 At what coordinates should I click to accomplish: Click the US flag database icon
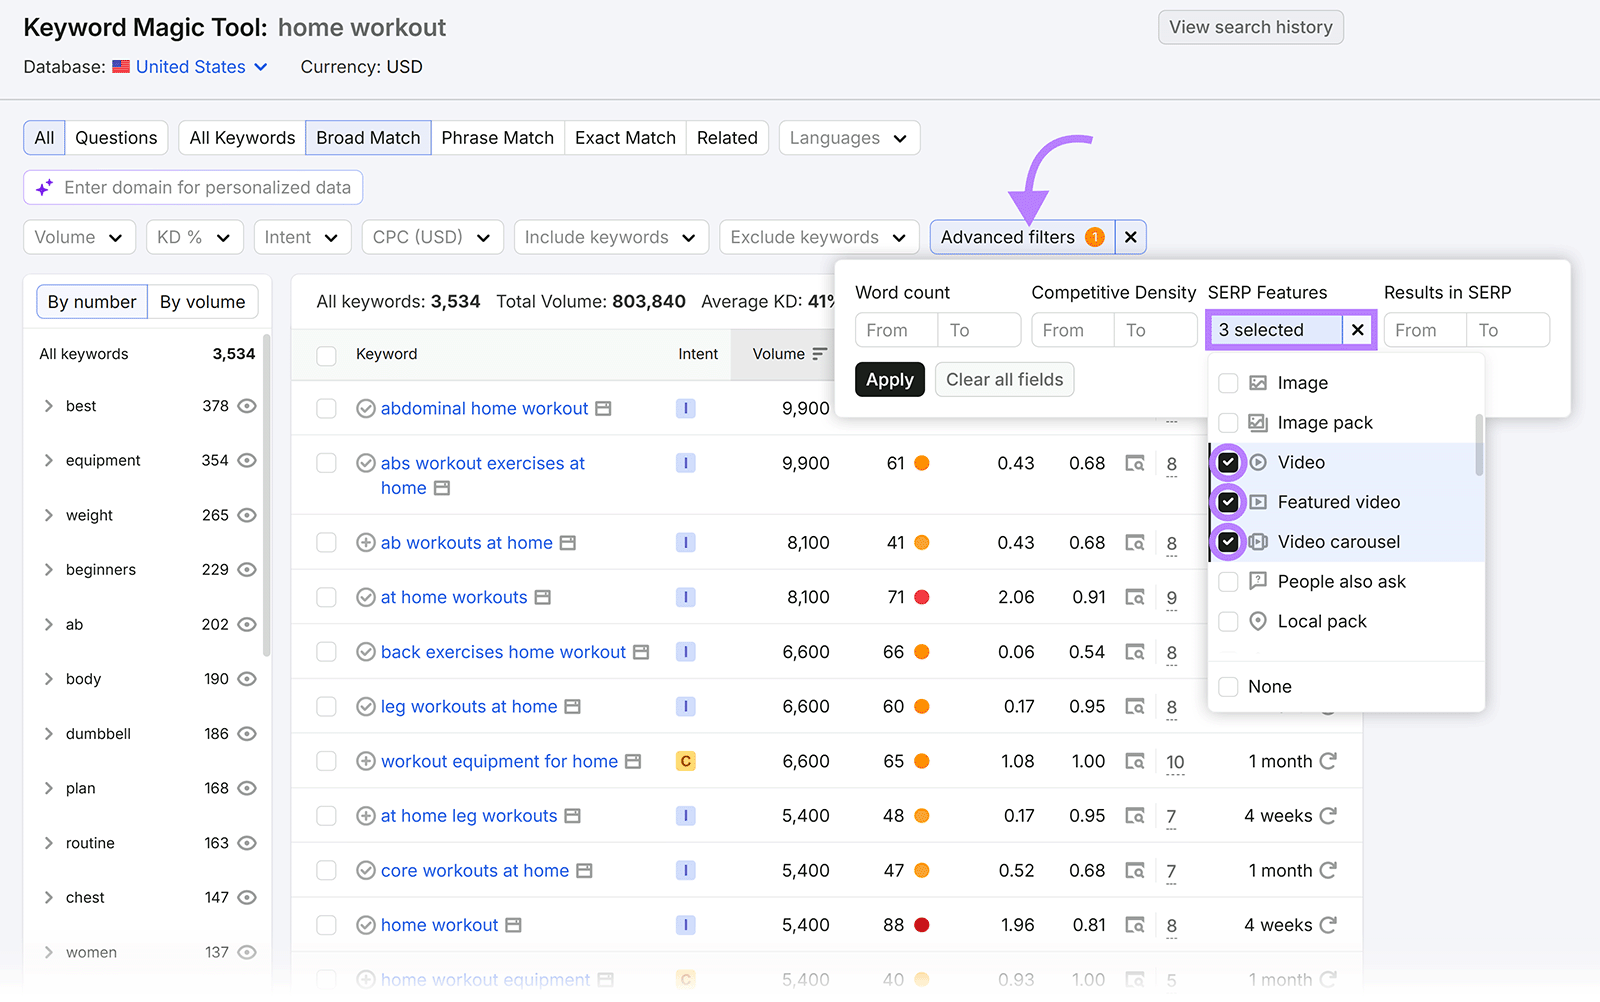click(121, 67)
